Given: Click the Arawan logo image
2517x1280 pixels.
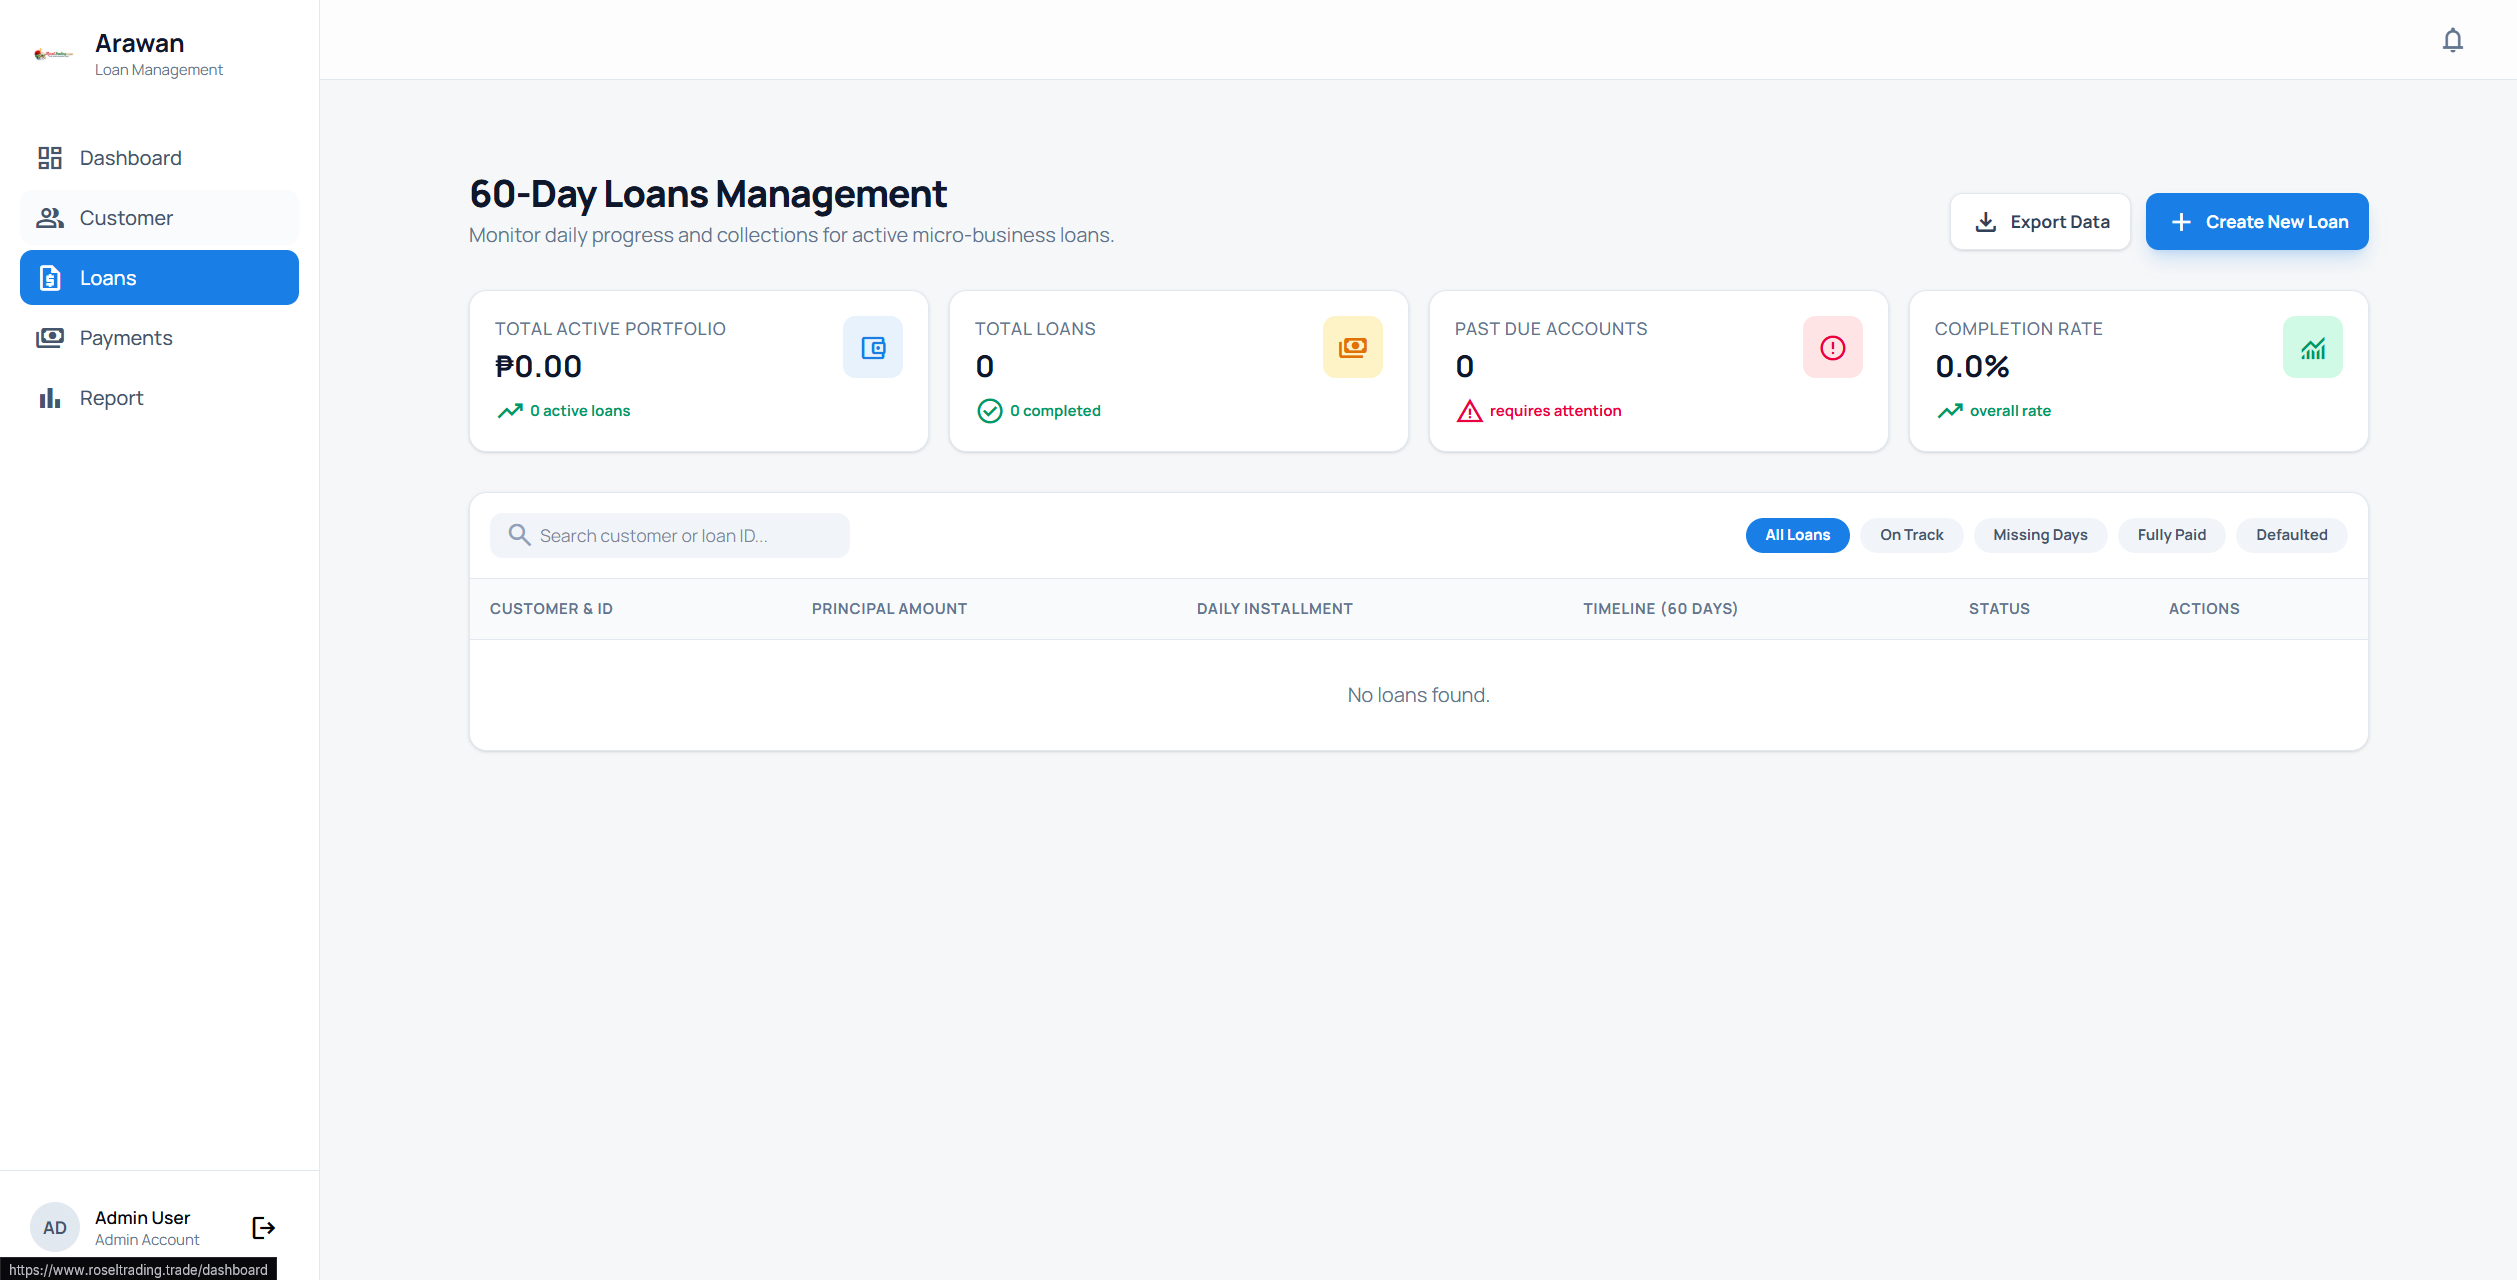Looking at the screenshot, I should 53,54.
